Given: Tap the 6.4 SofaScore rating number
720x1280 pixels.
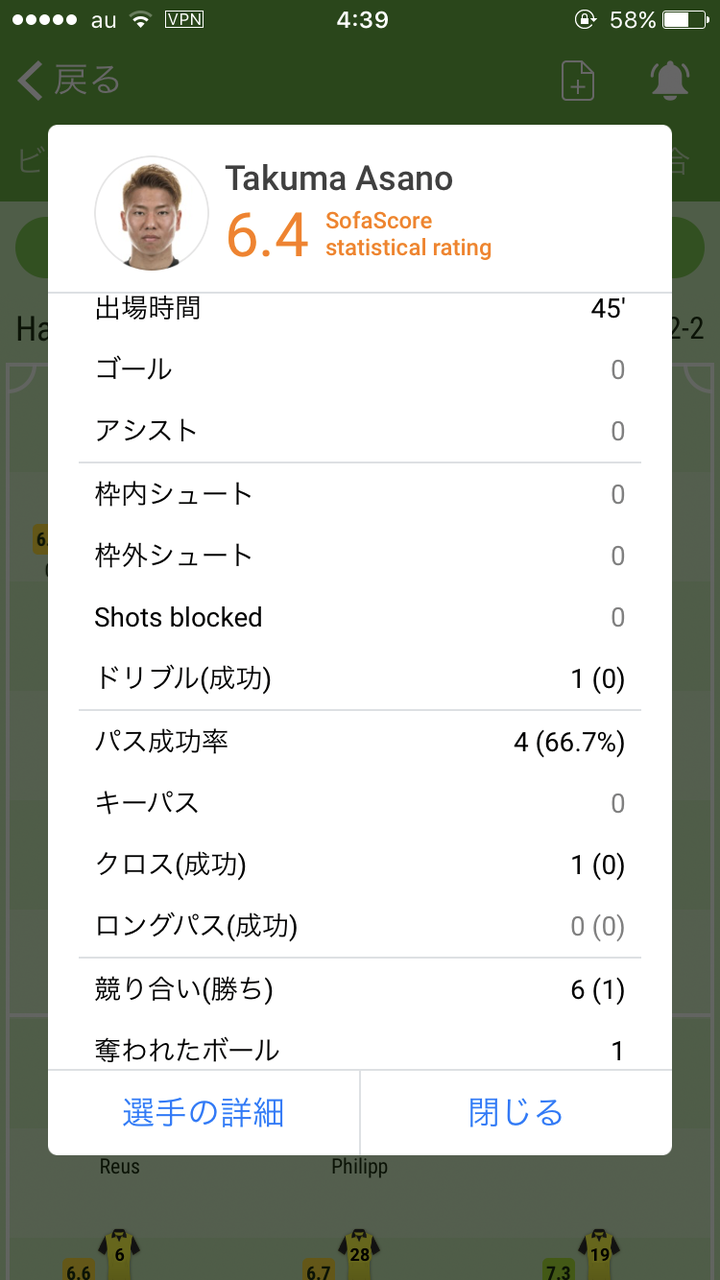Looking at the screenshot, I should pos(266,236).
